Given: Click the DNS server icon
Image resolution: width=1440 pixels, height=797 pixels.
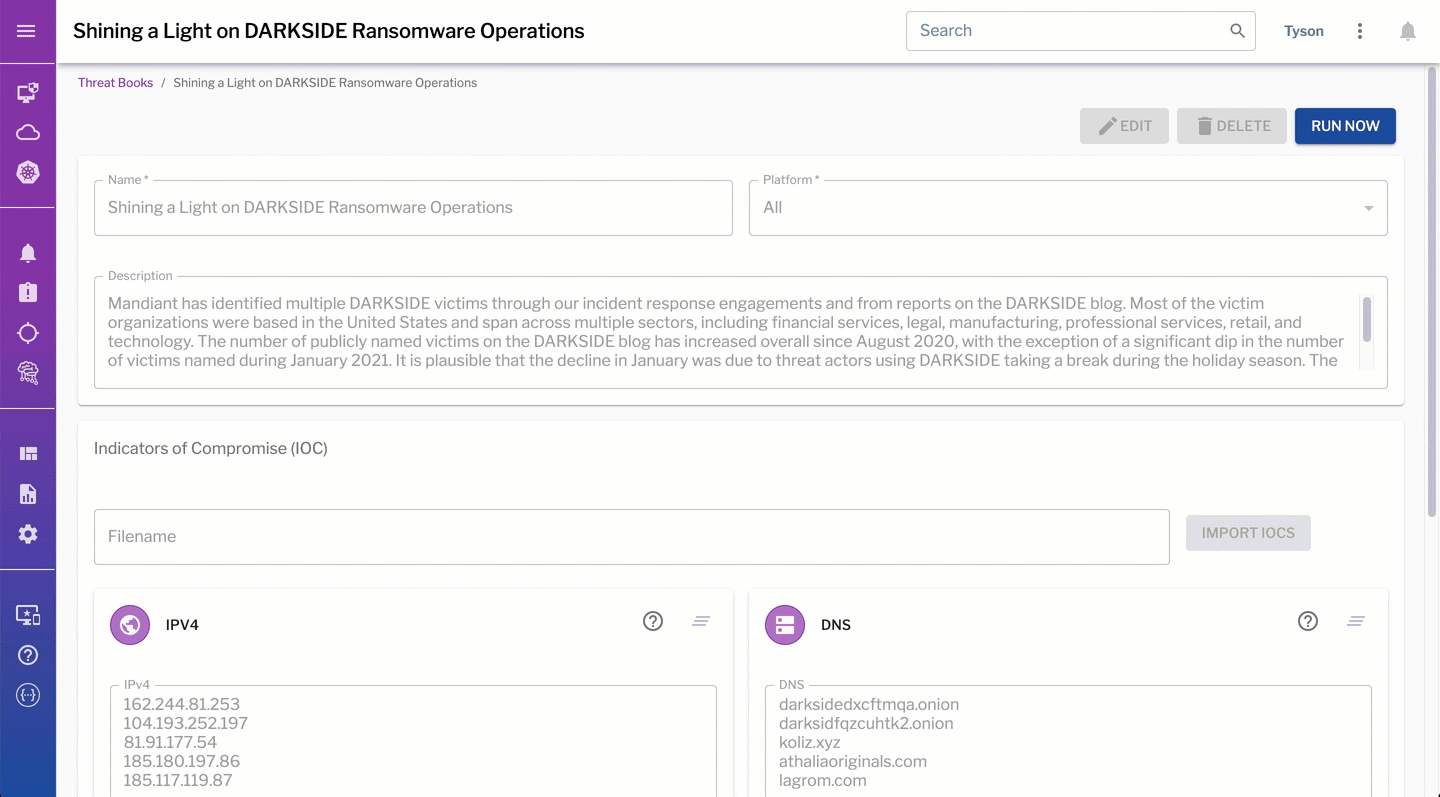Looking at the screenshot, I should [785, 625].
